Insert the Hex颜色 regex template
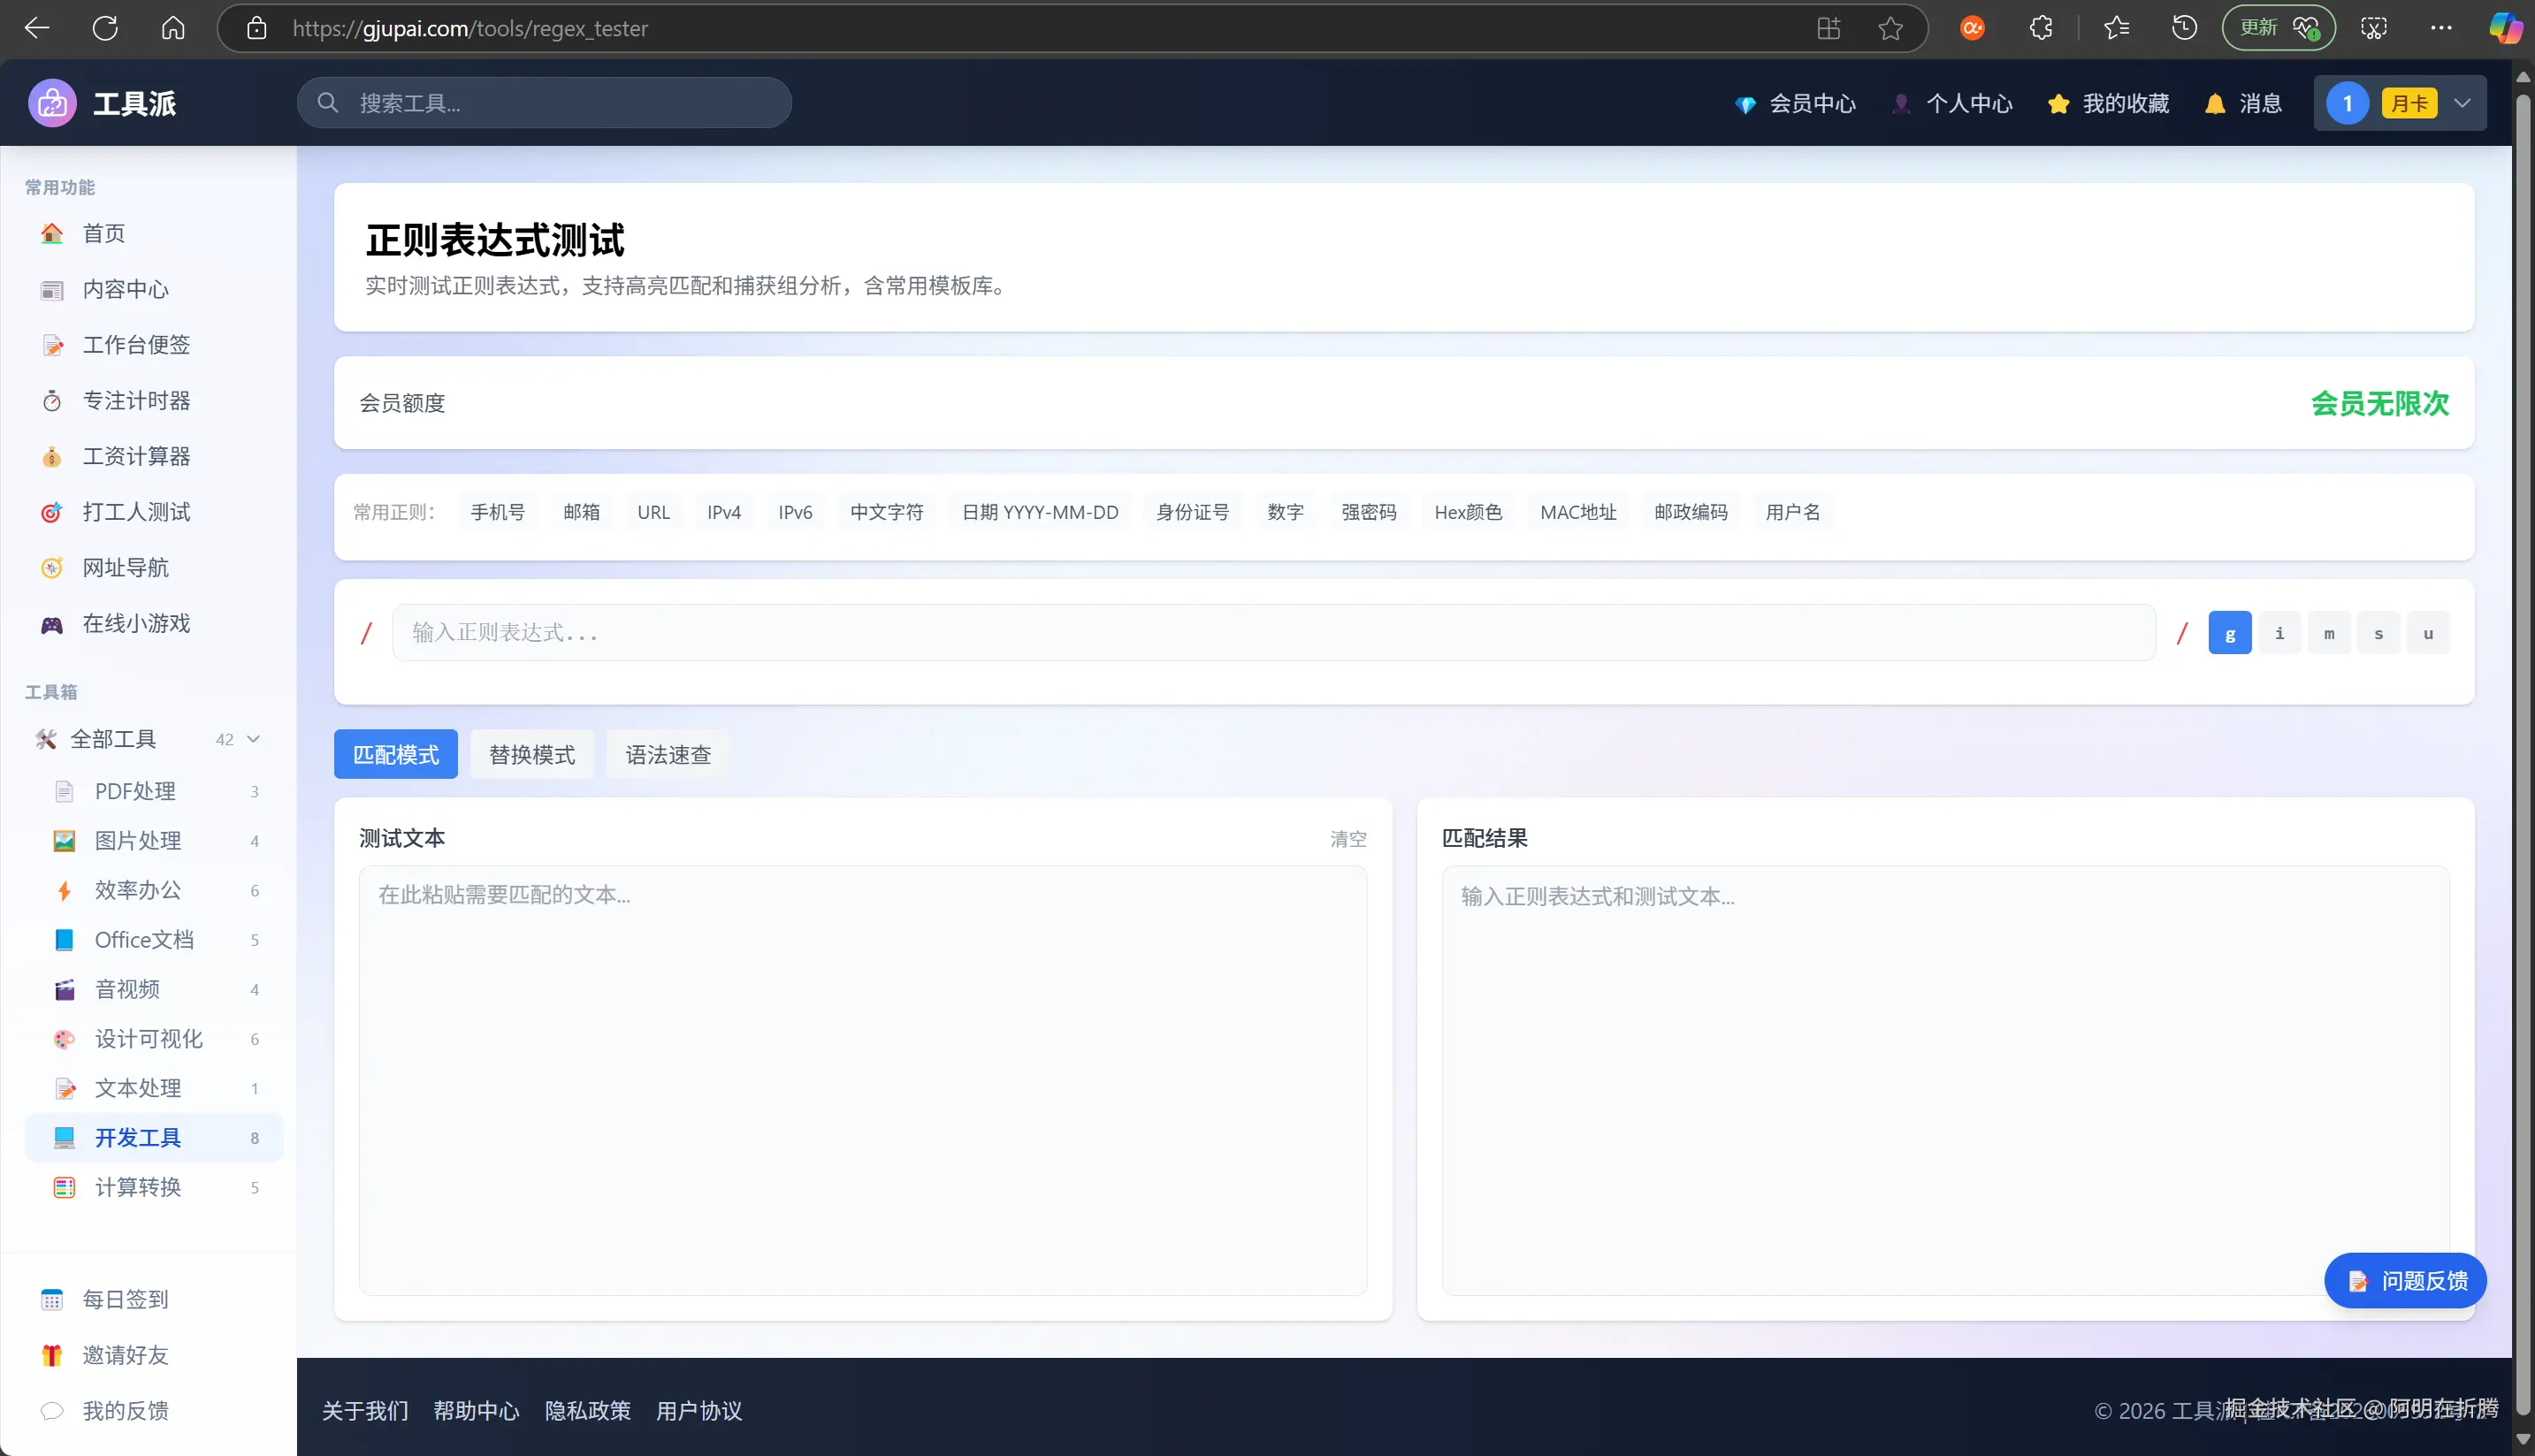This screenshot has width=2535, height=1456. click(1468, 512)
